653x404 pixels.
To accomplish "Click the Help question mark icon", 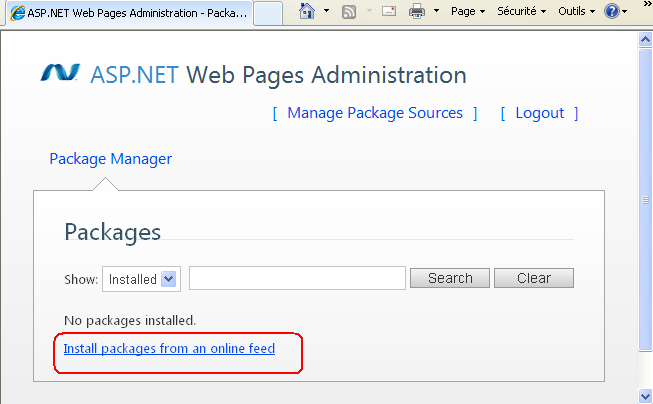I will 612,12.
